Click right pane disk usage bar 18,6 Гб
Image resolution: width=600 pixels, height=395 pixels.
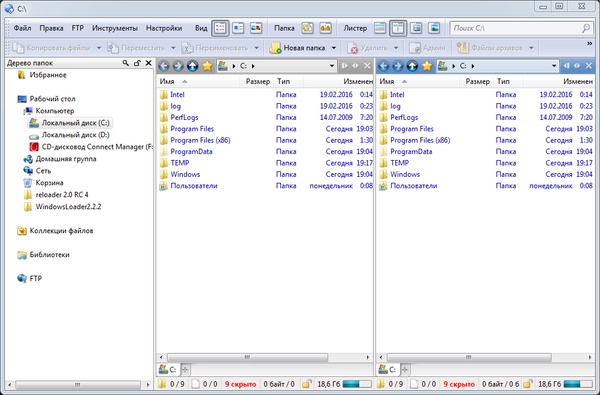pos(578,384)
